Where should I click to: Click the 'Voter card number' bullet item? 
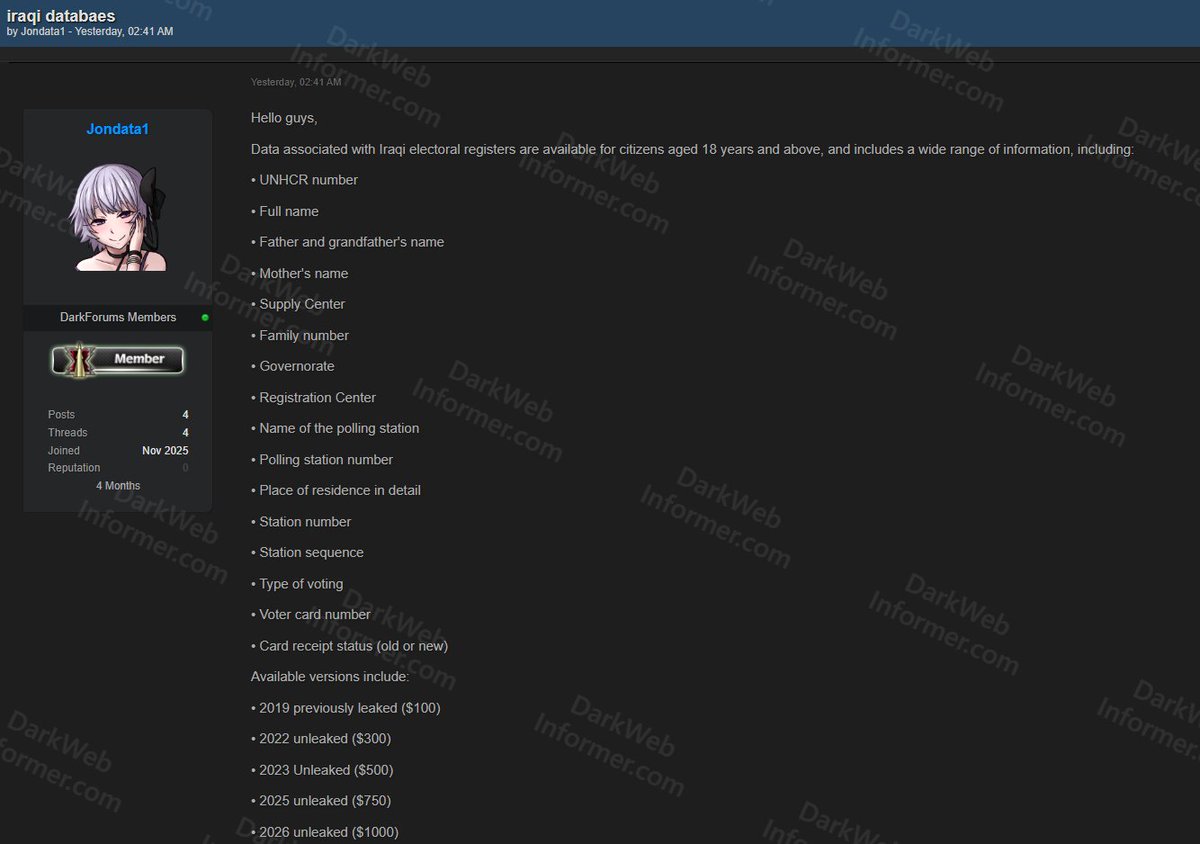click(x=311, y=614)
